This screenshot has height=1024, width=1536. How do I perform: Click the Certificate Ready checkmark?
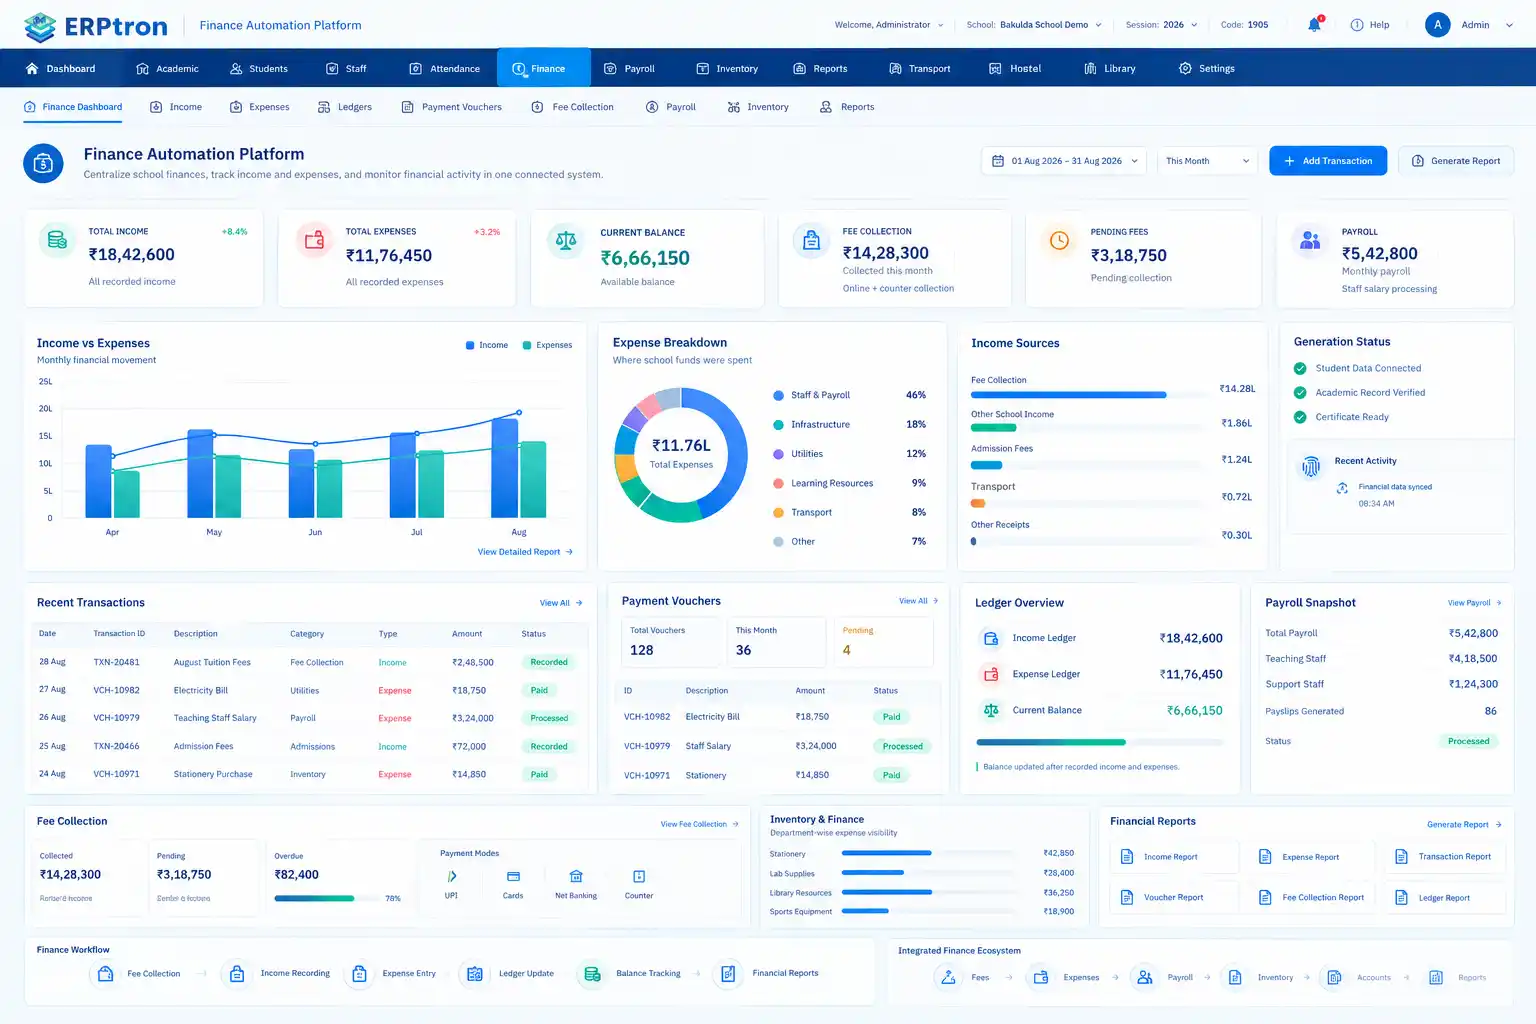[1300, 417]
